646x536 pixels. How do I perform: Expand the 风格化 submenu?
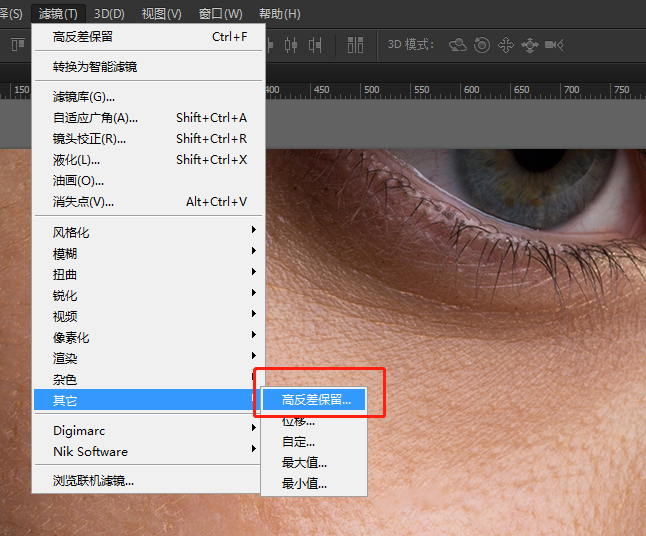[x=148, y=232]
